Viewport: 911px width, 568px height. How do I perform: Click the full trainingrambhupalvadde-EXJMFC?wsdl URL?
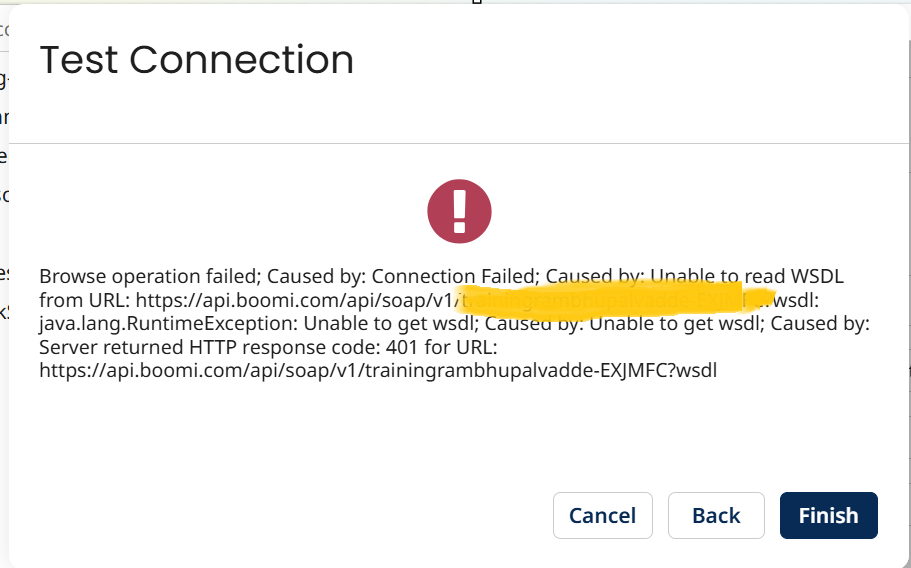click(x=378, y=371)
